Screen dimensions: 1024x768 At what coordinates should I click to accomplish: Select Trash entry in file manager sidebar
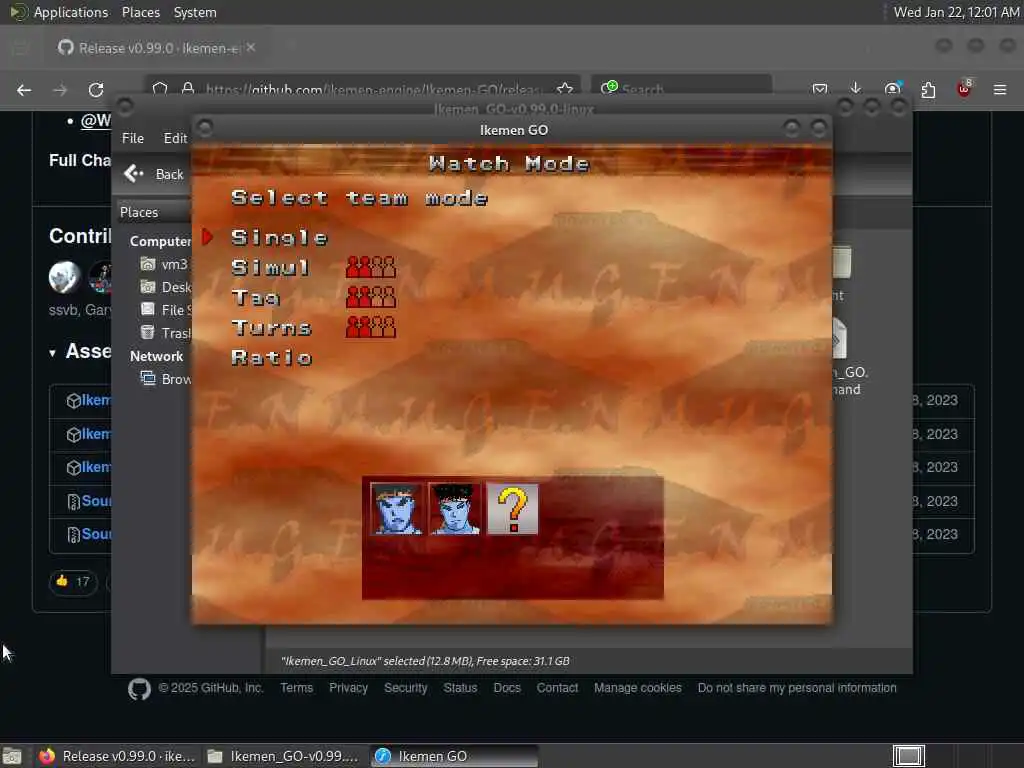tap(165, 332)
